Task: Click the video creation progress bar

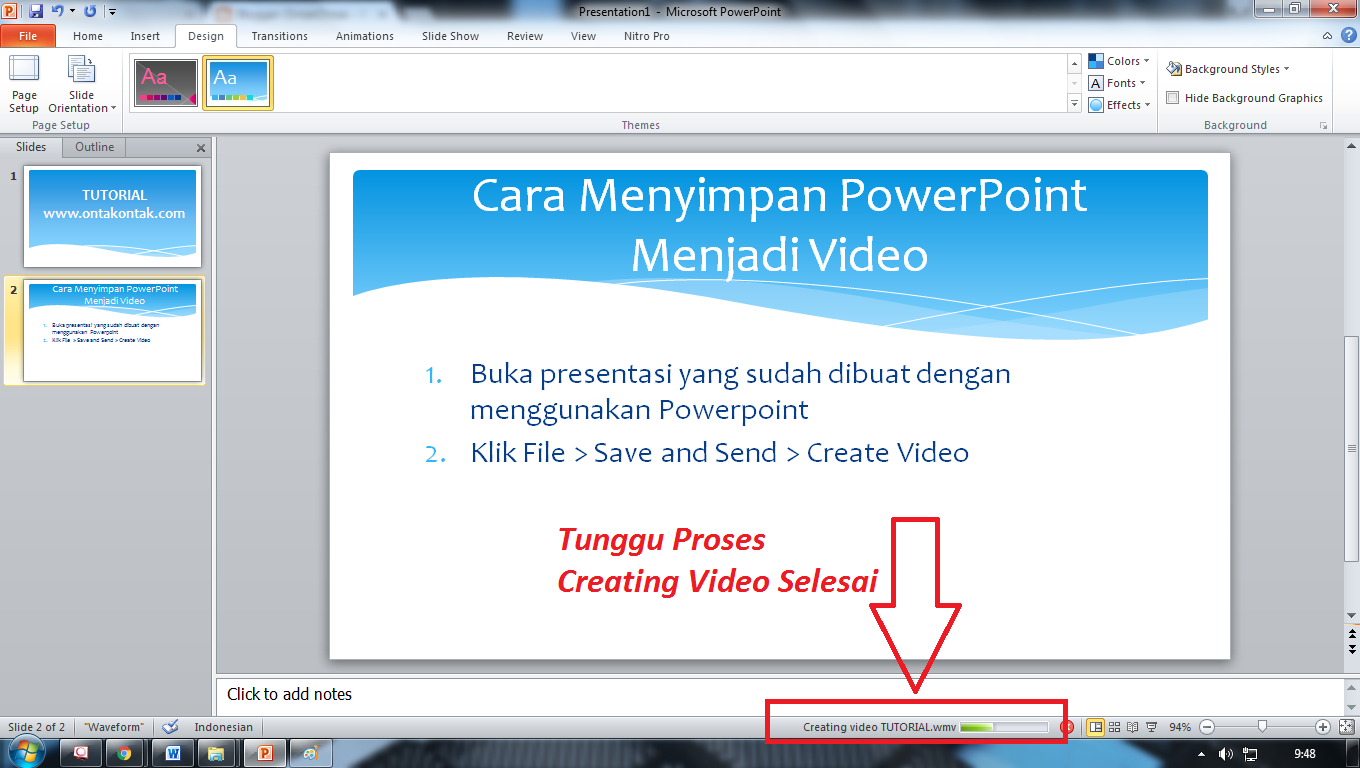Action: 1004,727
